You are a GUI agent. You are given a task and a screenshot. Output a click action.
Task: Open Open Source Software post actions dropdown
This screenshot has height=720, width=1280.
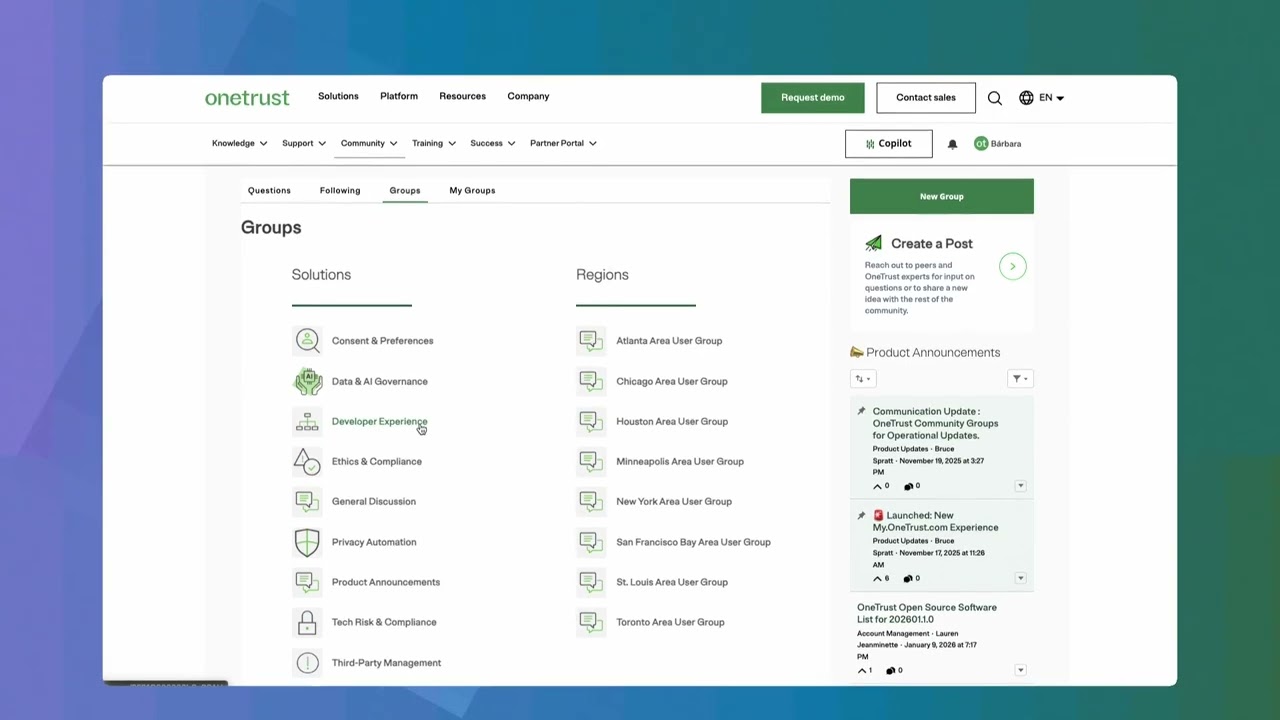pos(1021,670)
